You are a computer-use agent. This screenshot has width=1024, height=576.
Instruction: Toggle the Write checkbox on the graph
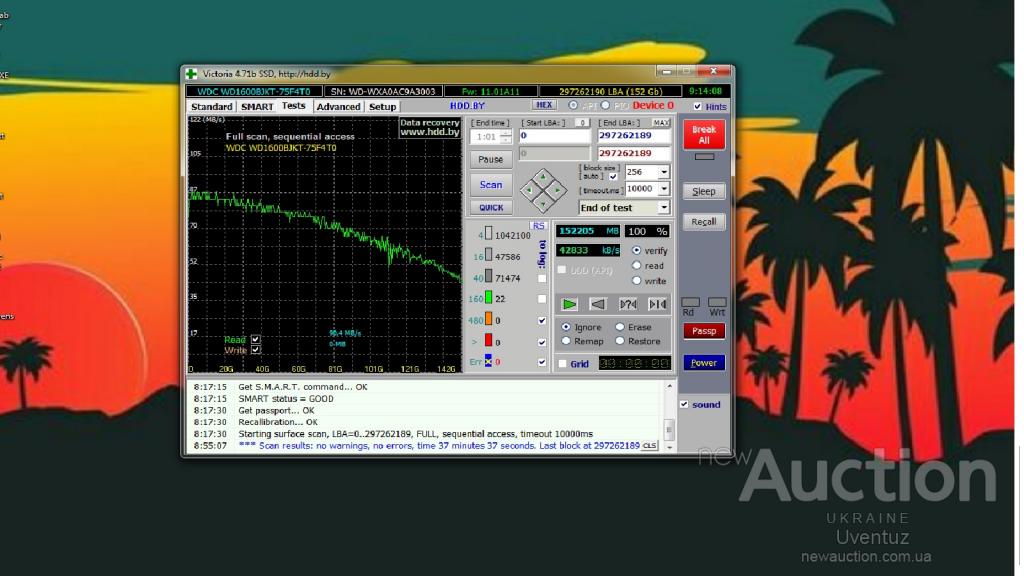pos(255,350)
